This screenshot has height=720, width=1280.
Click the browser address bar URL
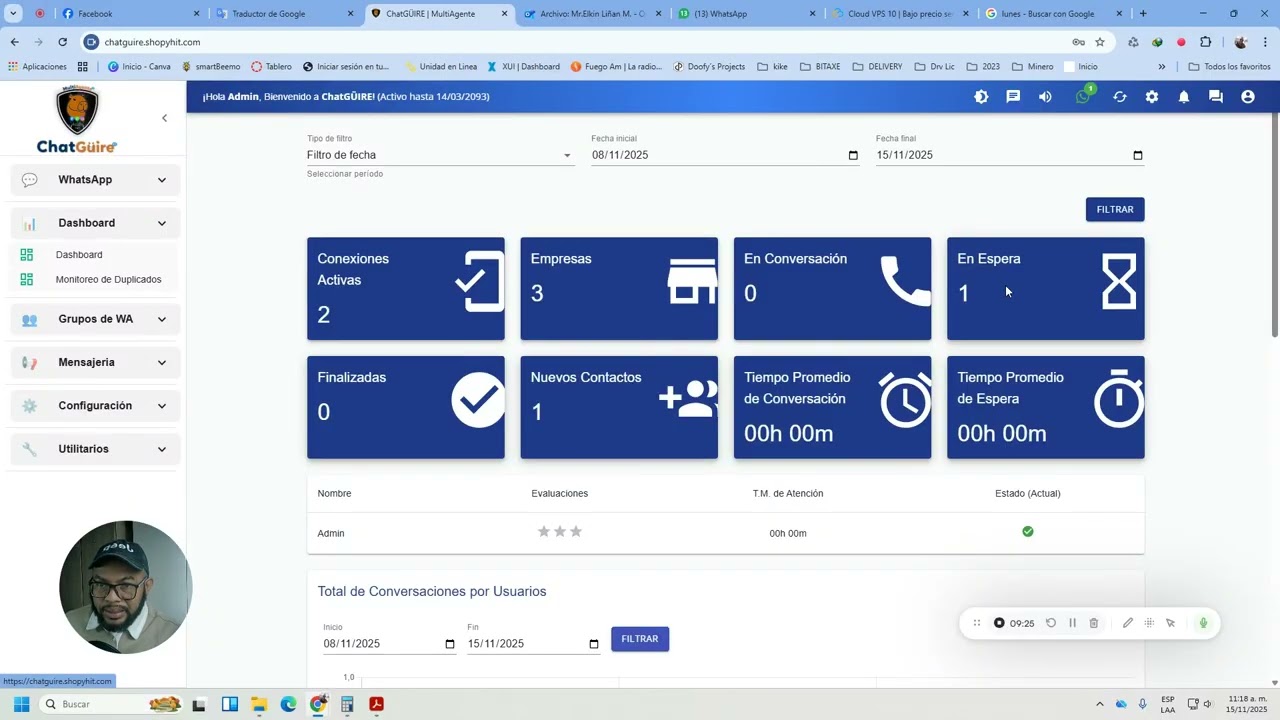pyautogui.click(x=152, y=42)
